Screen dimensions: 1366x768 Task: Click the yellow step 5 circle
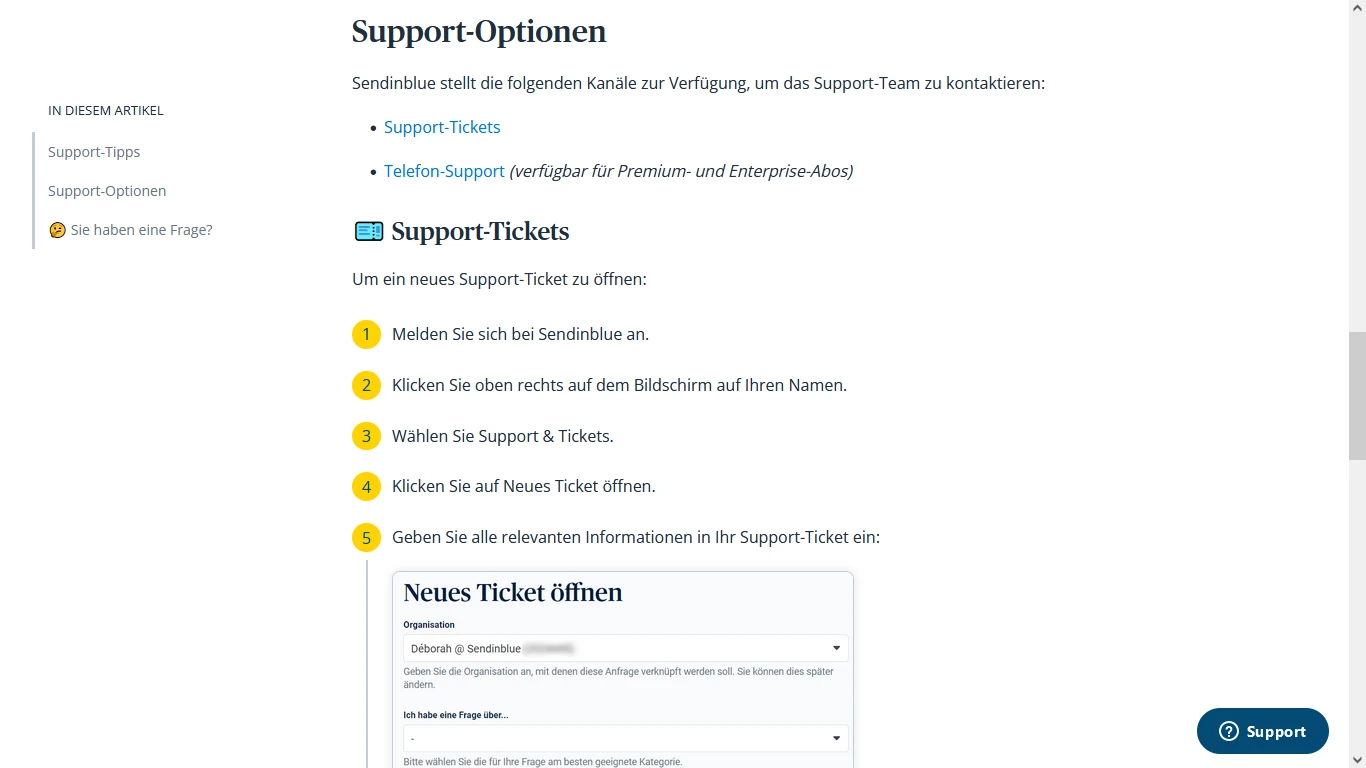click(366, 538)
